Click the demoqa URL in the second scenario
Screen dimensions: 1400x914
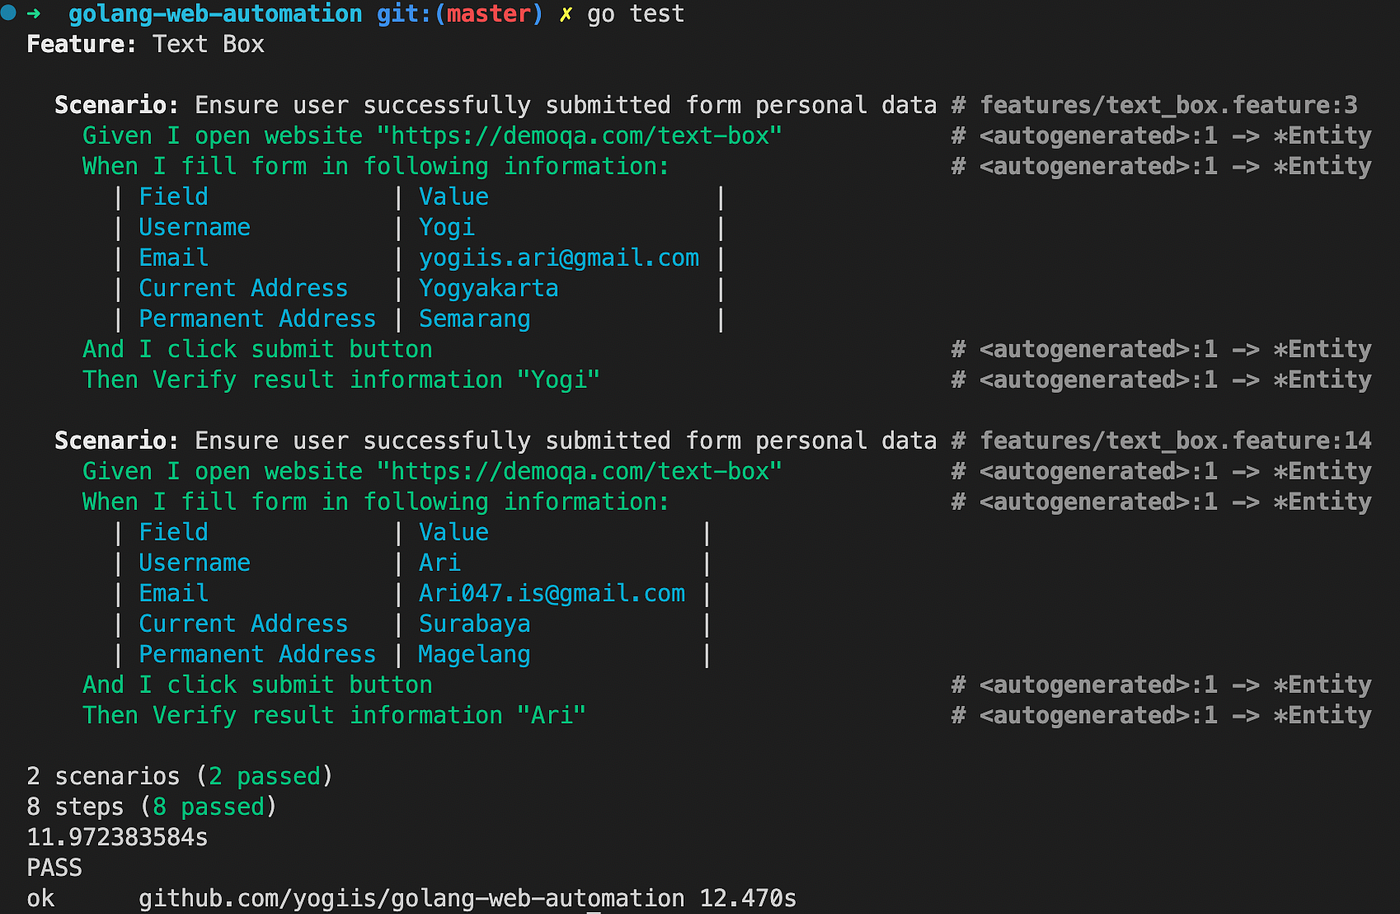pyautogui.click(x=579, y=472)
